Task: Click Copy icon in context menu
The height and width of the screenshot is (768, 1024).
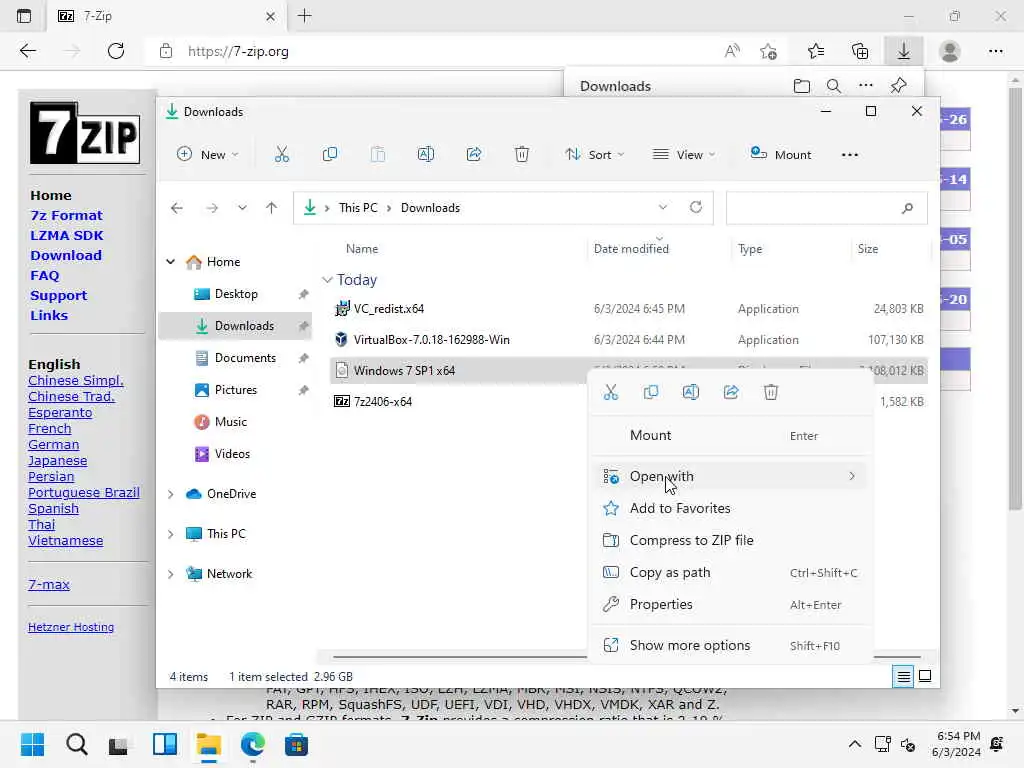Action: 651,392
